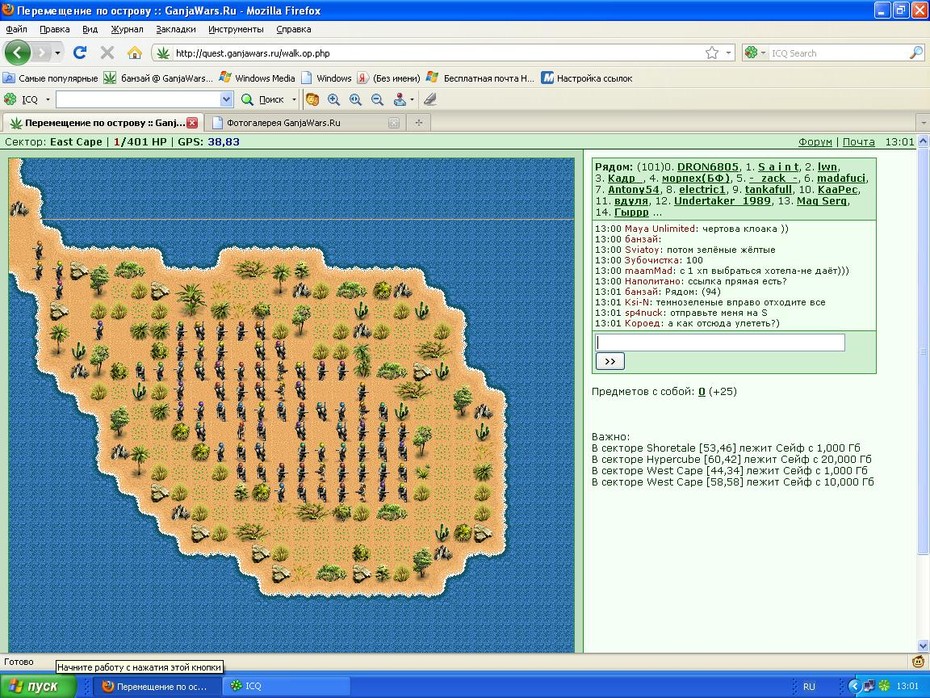Click the green Back navigation arrow
Image resolution: width=930 pixels, height=698 pixels.
point(17,53)
